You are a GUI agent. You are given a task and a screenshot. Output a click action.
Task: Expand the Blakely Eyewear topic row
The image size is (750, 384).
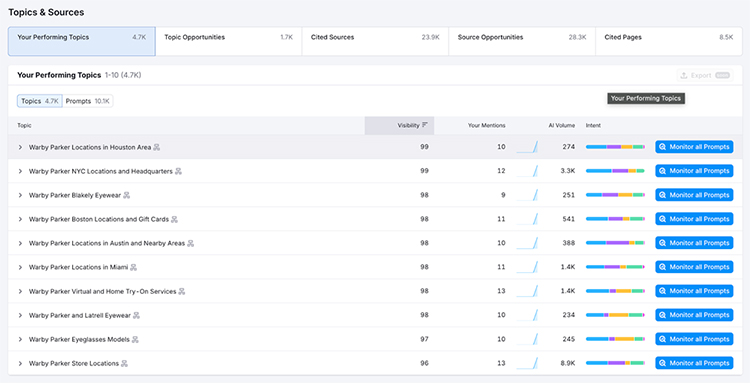tap(20, 195)
